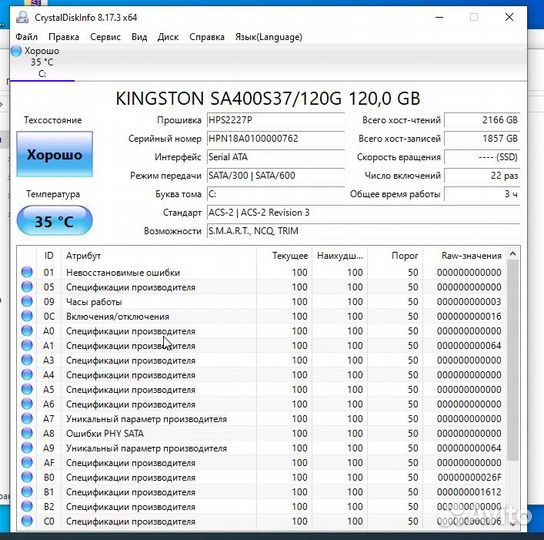Click the 35 °C temperature button
544x540 pixels.
click(x=54, y=221)
